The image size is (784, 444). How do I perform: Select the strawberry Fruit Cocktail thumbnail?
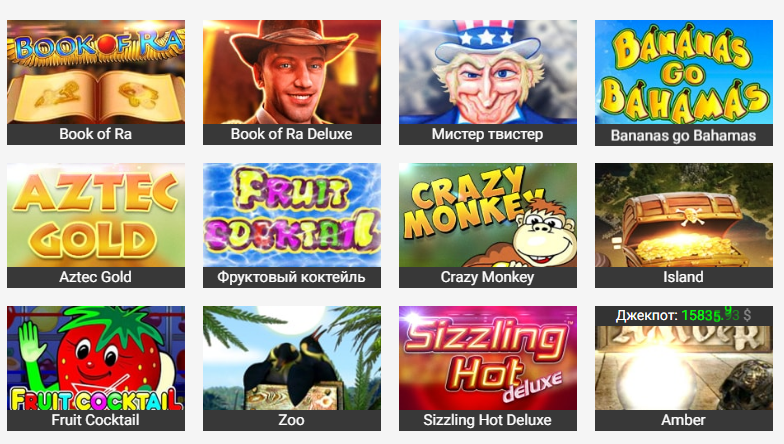[x=96, y=358]
